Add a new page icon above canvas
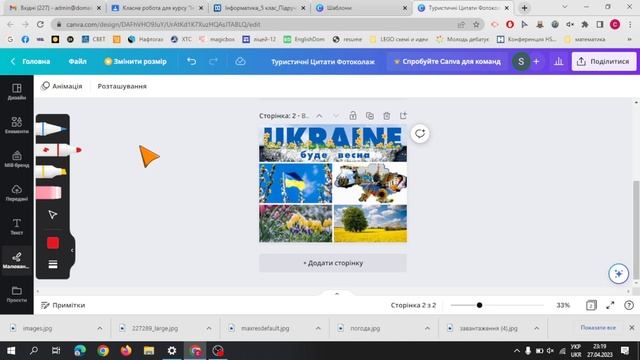Image resolution: width=640 pixels, height=360 pixels. pos(403,116)
